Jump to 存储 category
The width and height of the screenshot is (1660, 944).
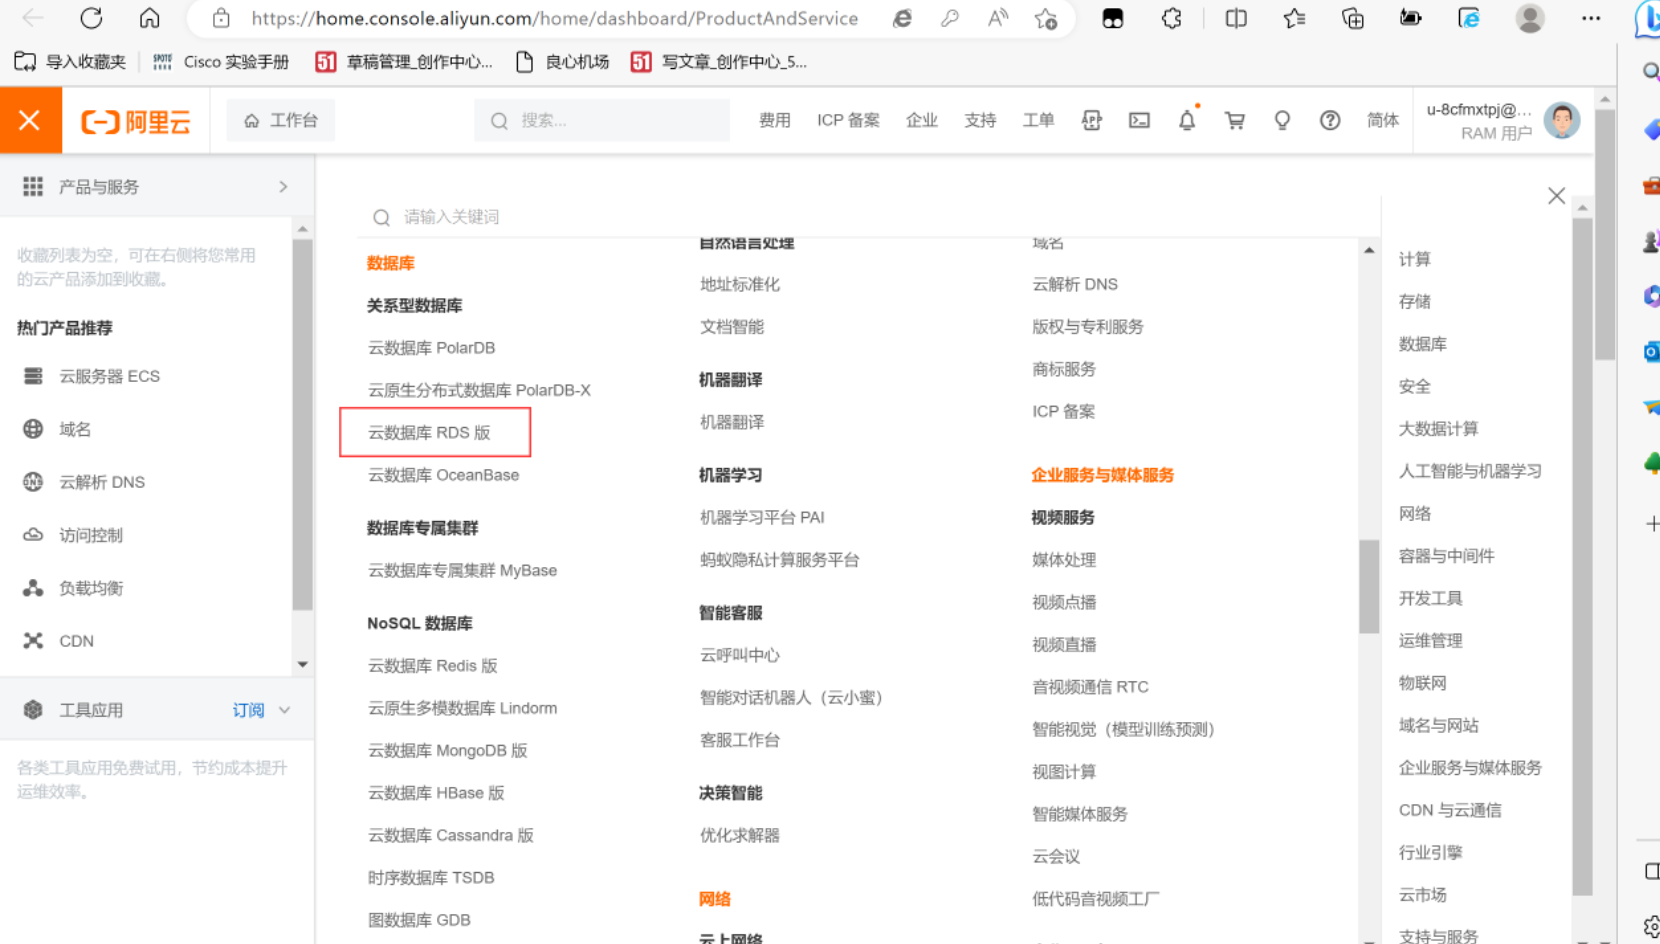click(x=1414, y=301)
